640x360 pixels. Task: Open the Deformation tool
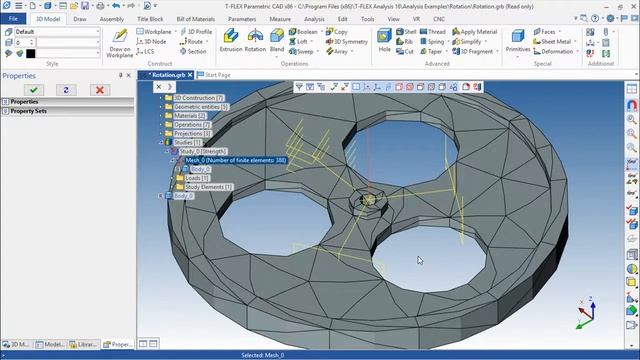click(x=553, y=51)
